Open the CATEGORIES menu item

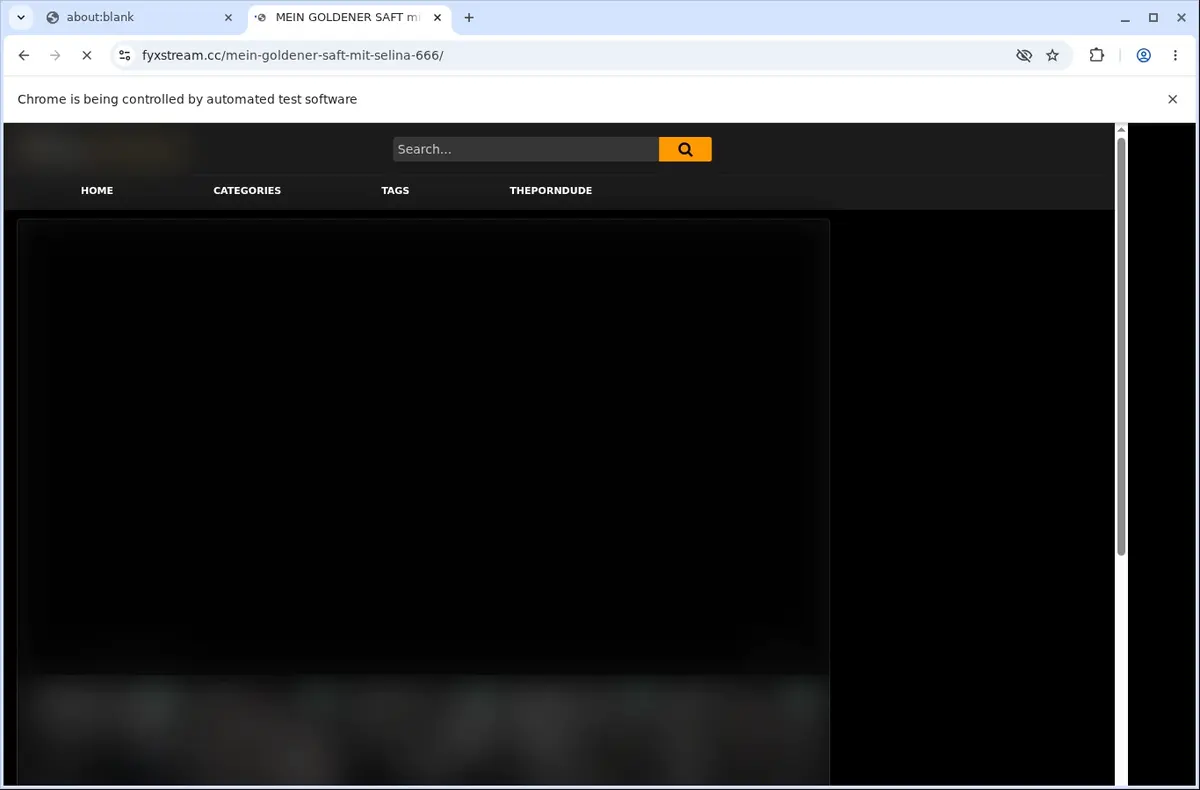(247, 190)
